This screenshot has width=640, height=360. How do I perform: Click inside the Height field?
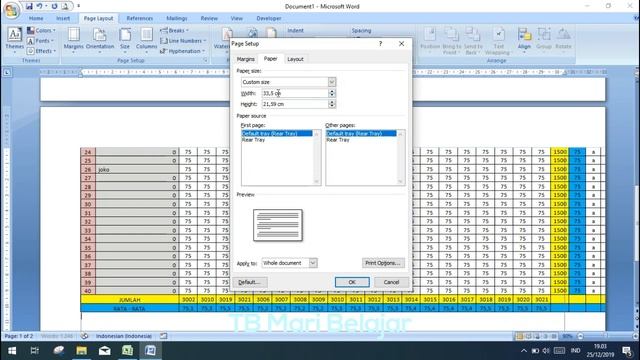[295, 104]
